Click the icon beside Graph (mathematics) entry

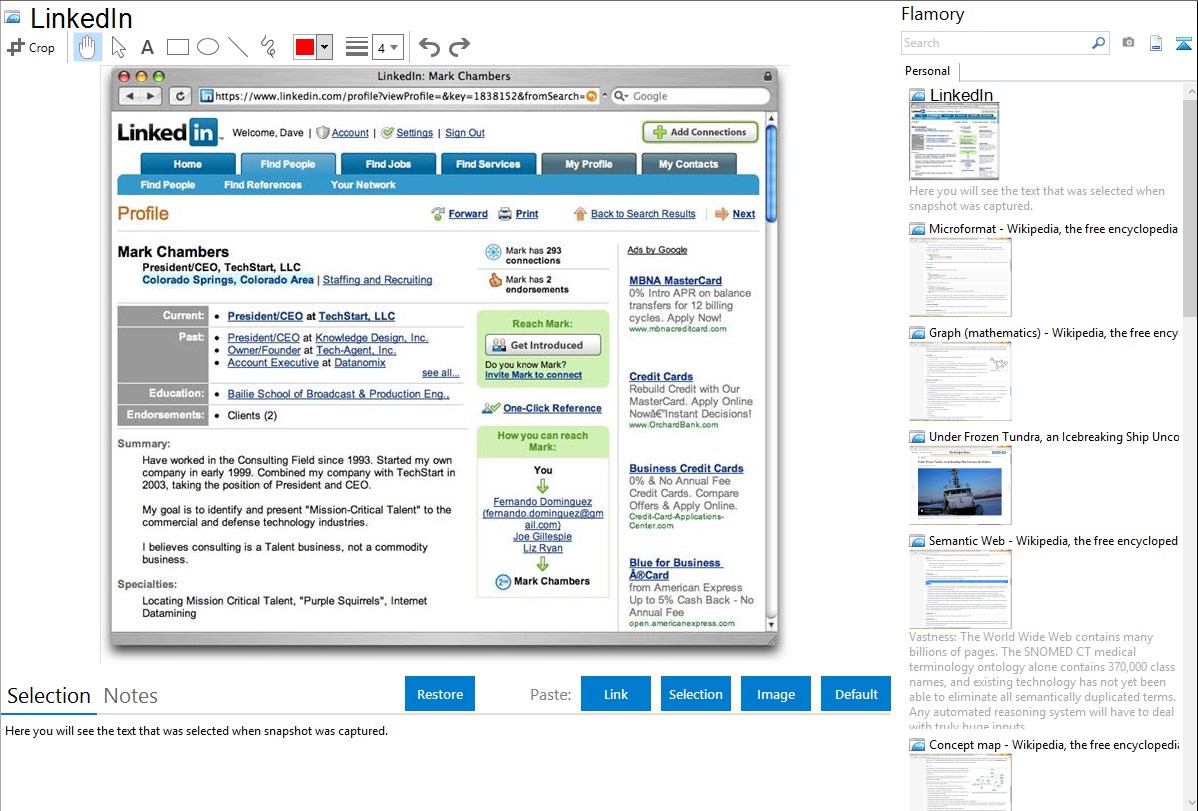tap(917, 333)
